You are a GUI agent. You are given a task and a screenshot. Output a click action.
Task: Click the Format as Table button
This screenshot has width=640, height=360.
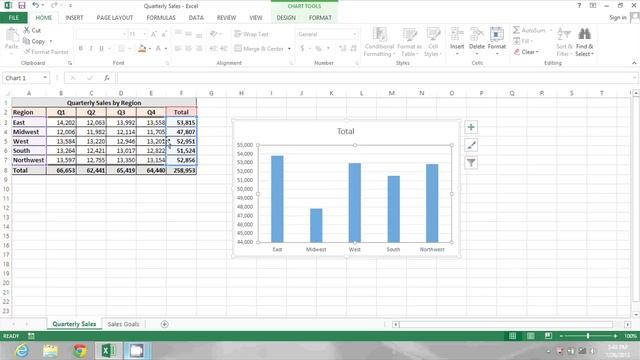click(x=409, y=41)
